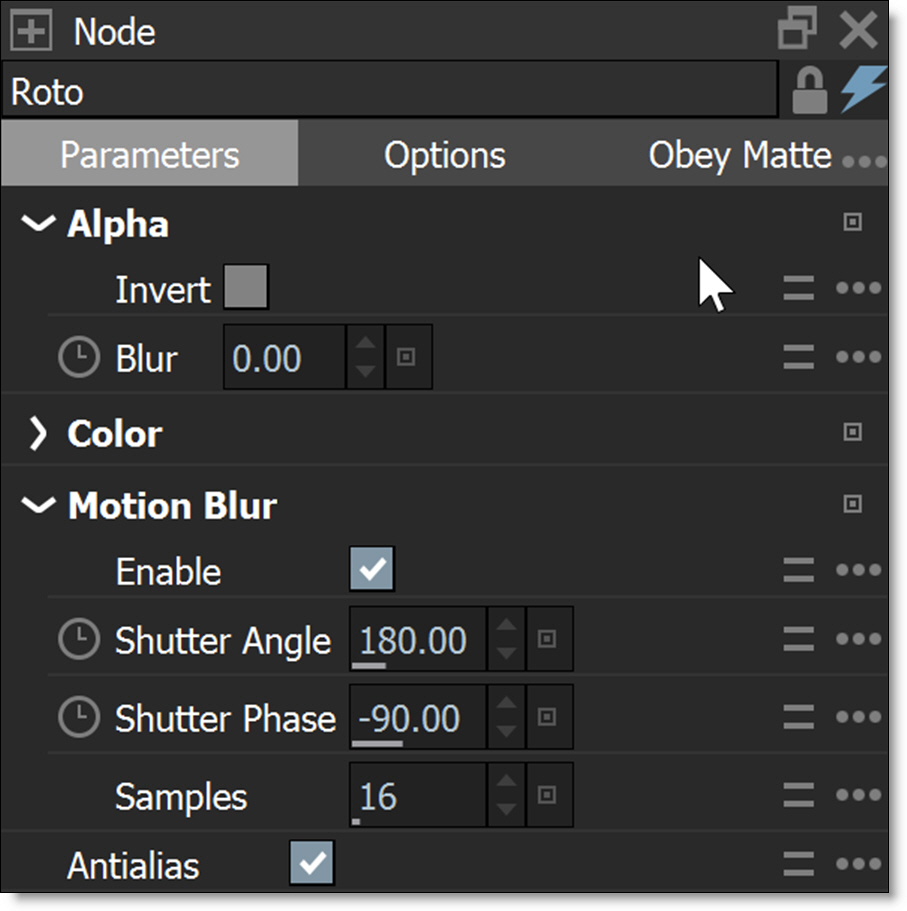907x911 pixels.
Task: Click the blue lightning bolt icon
Action: 861,90
